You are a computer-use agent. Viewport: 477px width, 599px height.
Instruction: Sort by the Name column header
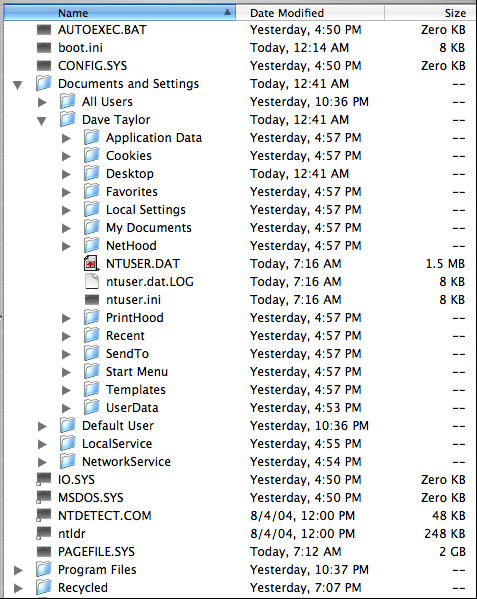pyautogui.click(x=120, y=13)
